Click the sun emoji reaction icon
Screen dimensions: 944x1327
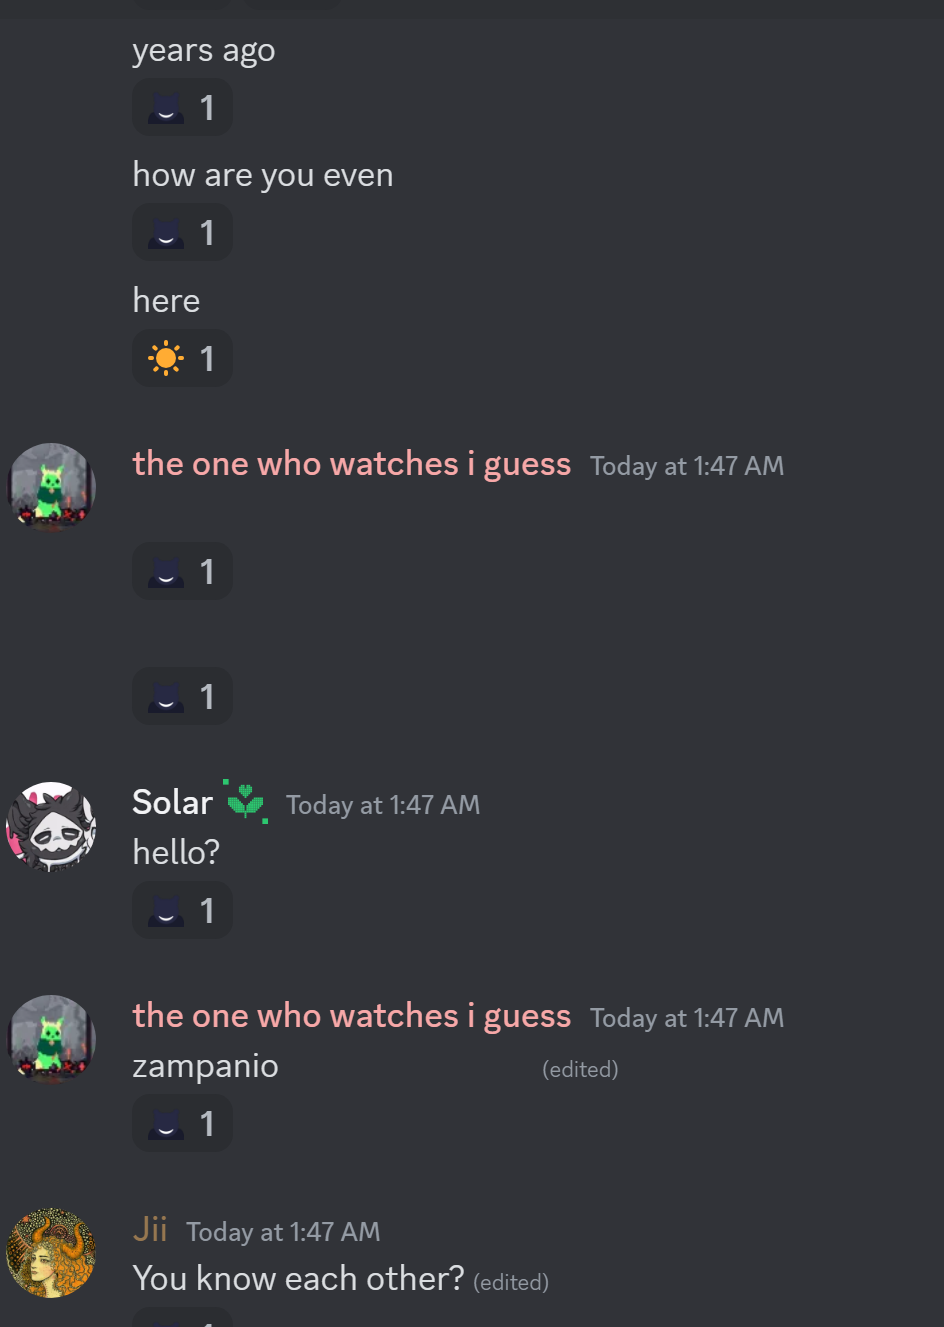click(166, 358)
